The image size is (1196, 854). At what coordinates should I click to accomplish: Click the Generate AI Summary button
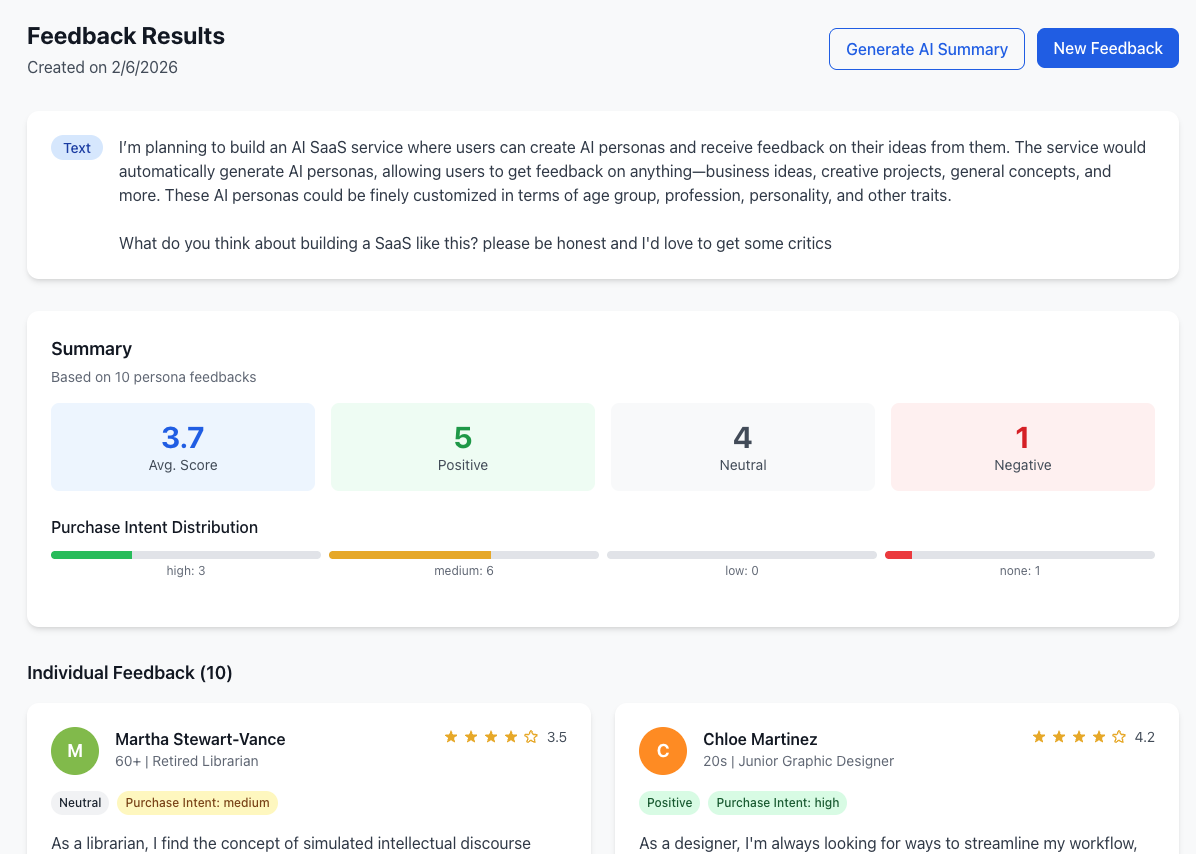click(927, 49)
